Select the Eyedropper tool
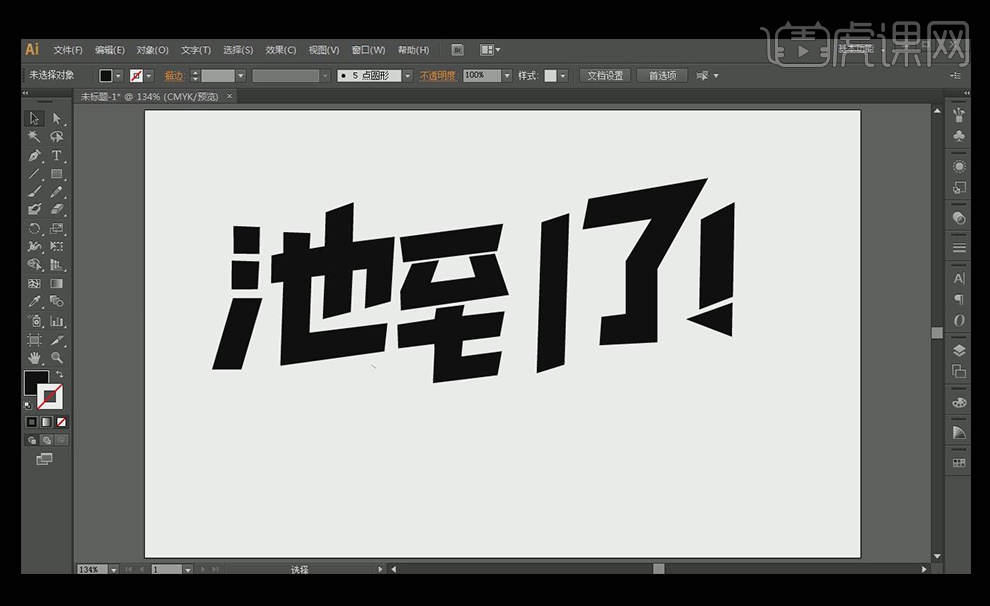 (x=34, y=301)
